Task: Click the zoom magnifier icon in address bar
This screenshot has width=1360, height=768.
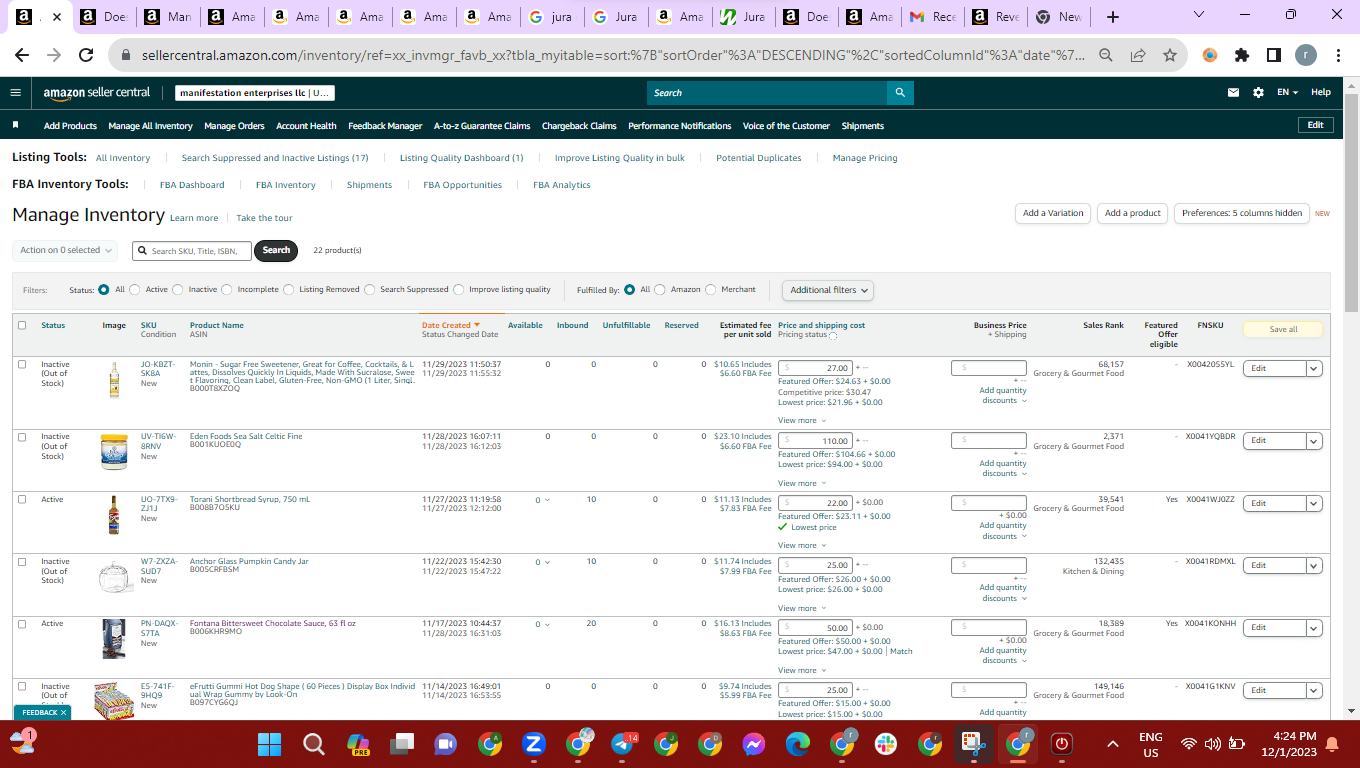Action: [x=1106, y=56]
